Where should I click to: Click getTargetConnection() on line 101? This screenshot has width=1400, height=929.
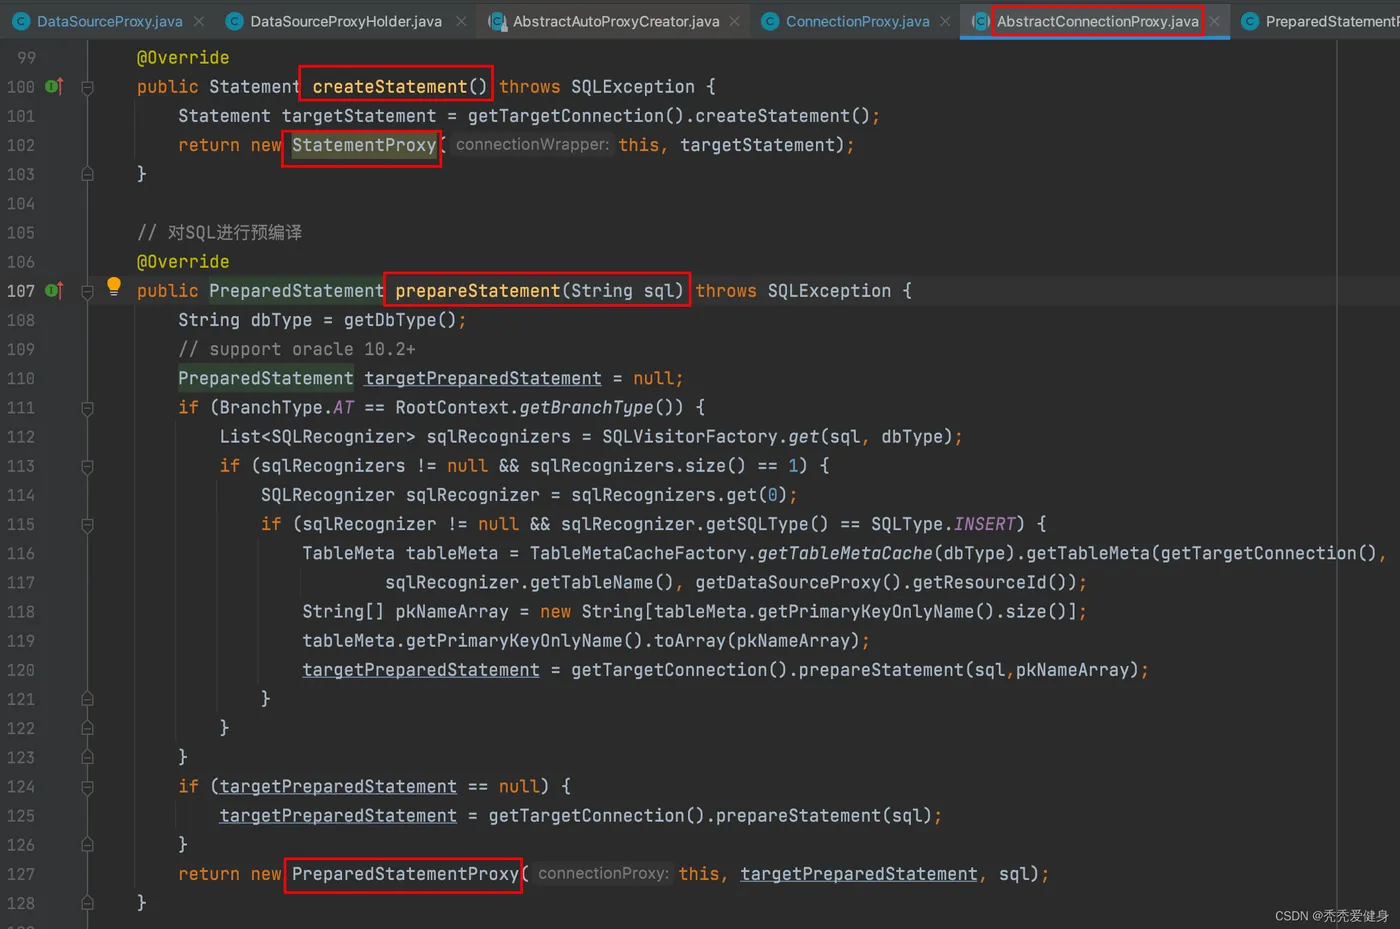(x=576, y=116)
